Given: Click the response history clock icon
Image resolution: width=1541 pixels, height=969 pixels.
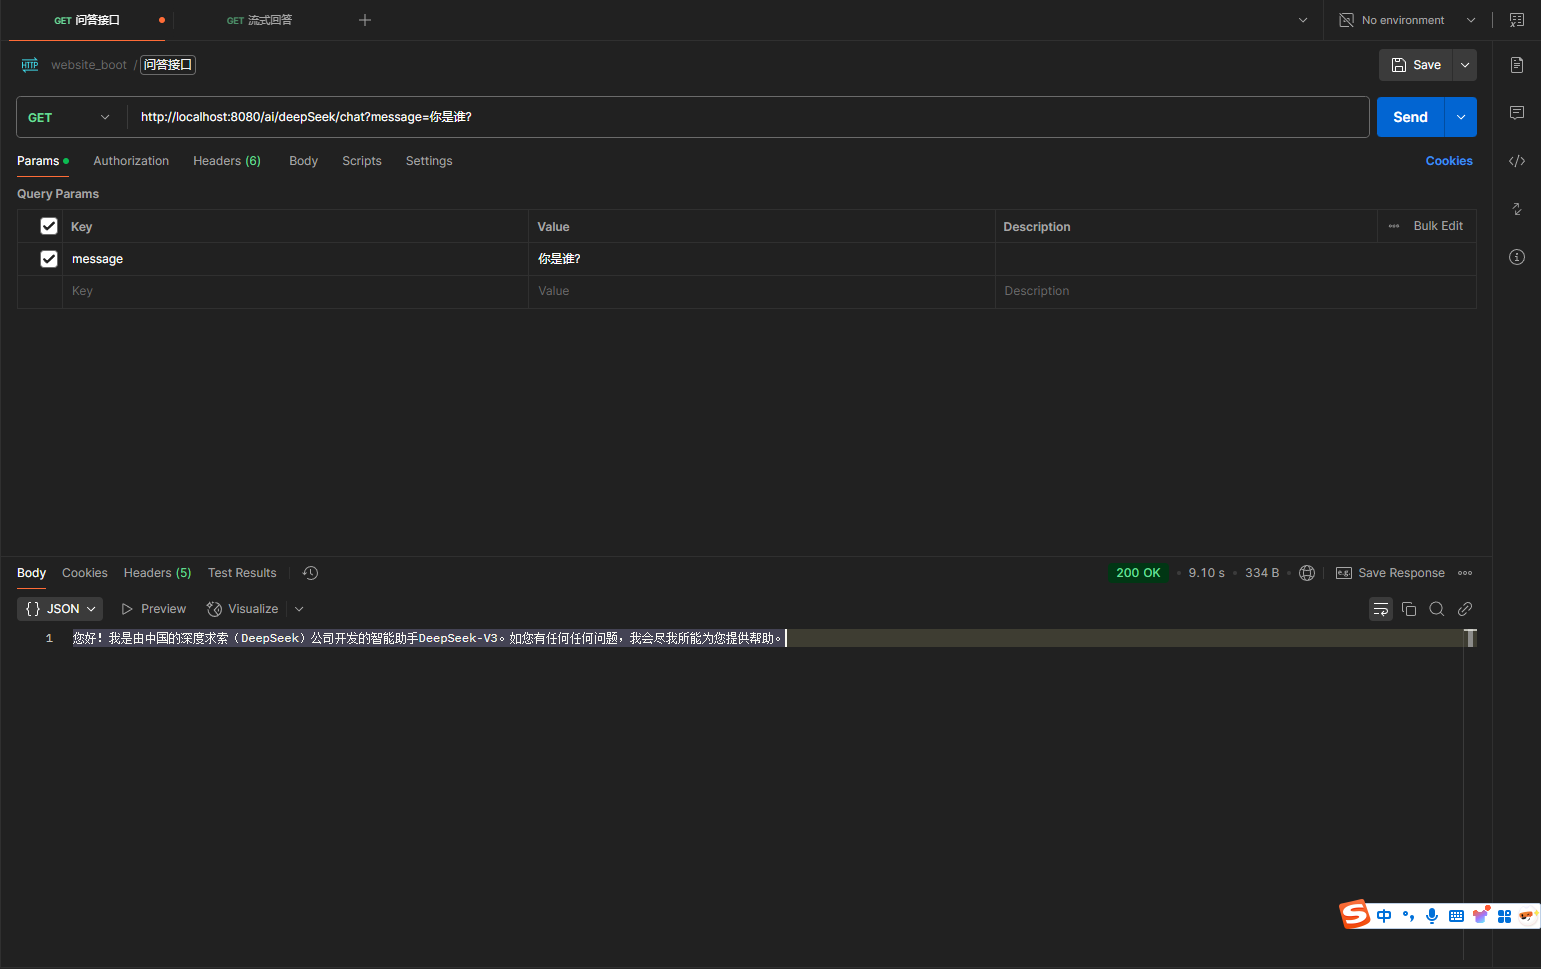Looking at the screenshot, I should [310, 573].
